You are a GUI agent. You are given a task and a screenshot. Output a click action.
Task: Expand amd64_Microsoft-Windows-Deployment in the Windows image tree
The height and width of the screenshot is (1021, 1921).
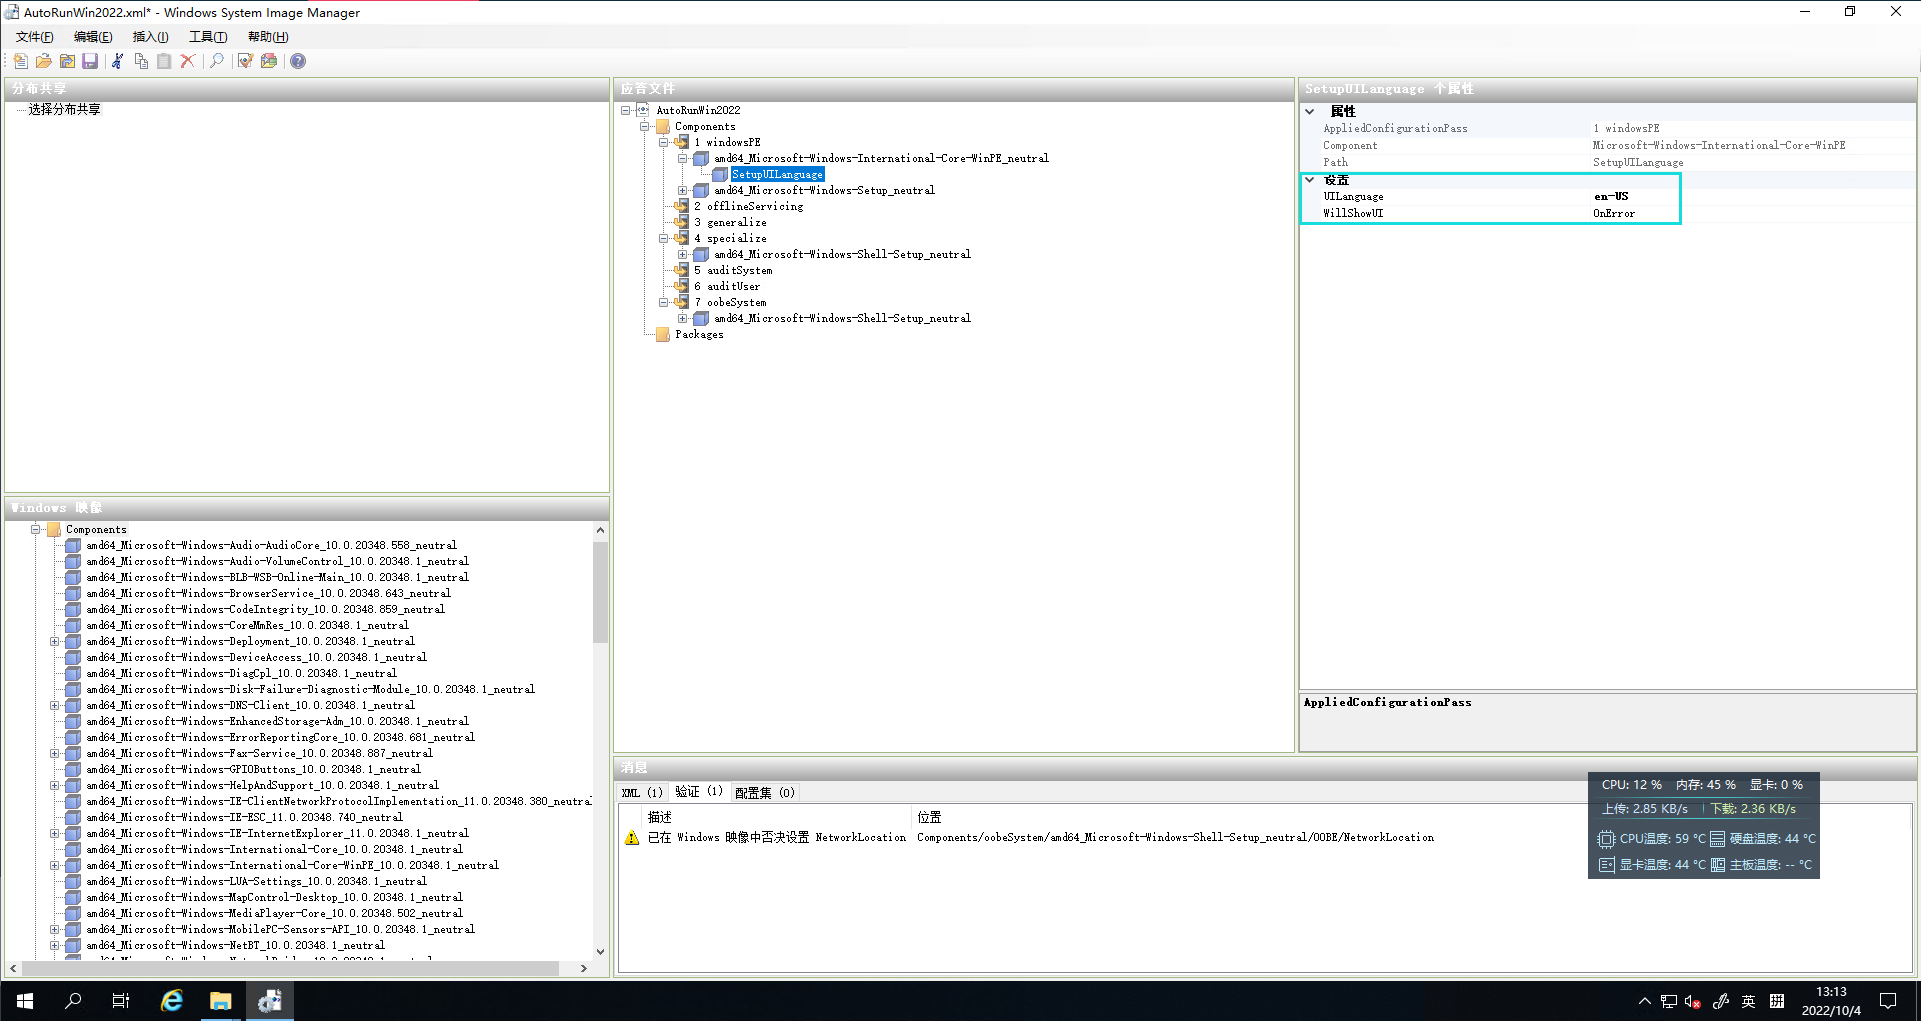[x=55, y=641]
